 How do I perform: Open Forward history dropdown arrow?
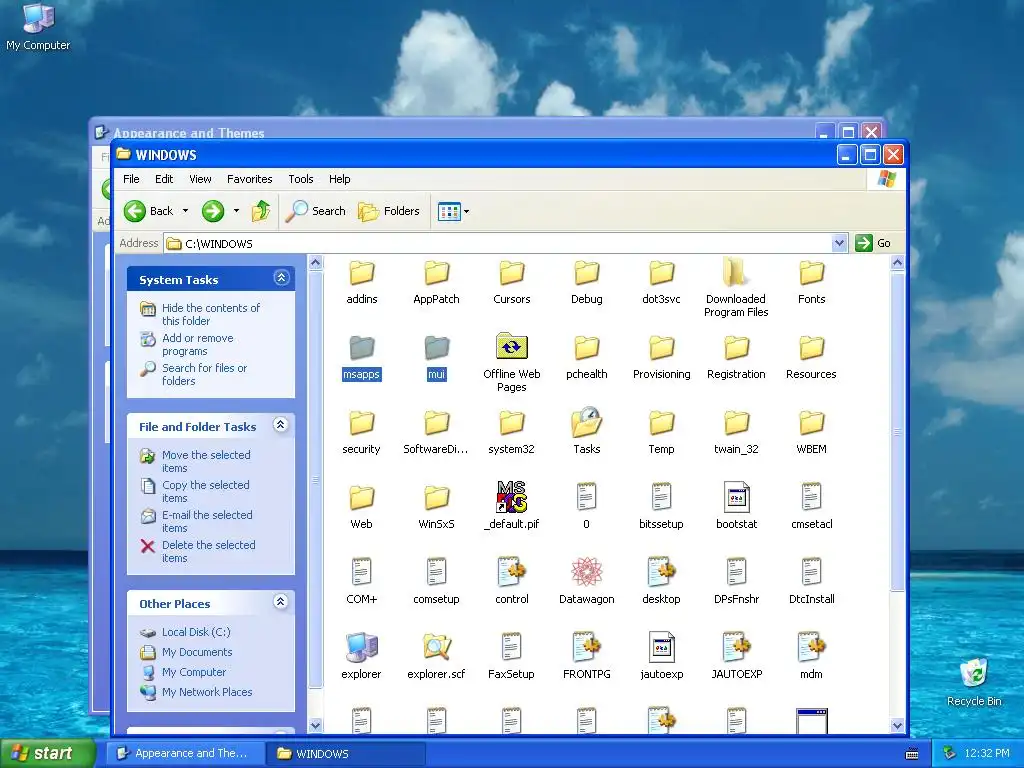236,211
